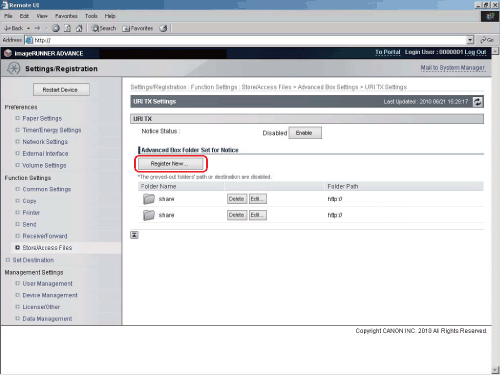This screenshot has width=500, height=375.
Task: Click the first share folder icon
Action: pos(149,199)
